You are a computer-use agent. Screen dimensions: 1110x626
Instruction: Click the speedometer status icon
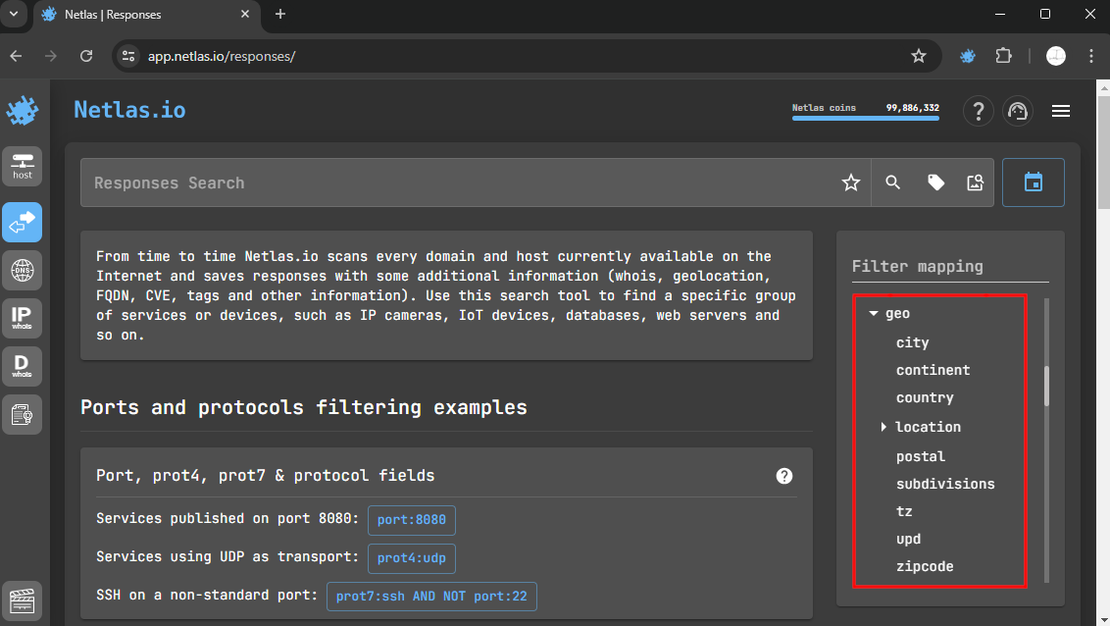click(1018, 111)
